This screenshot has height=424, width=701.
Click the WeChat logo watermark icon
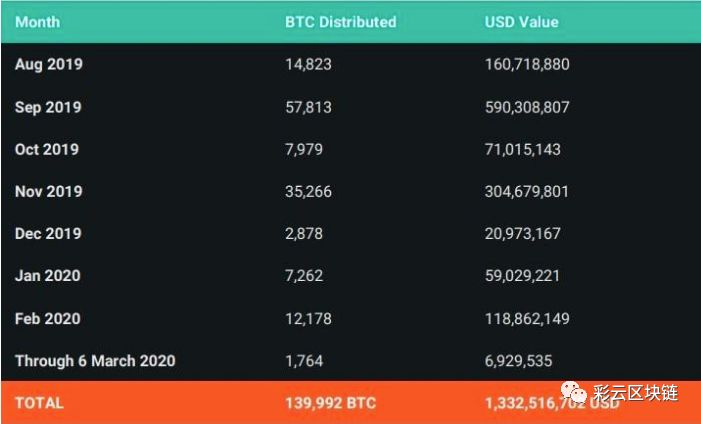pyautogui.click(x=574, y=392)
